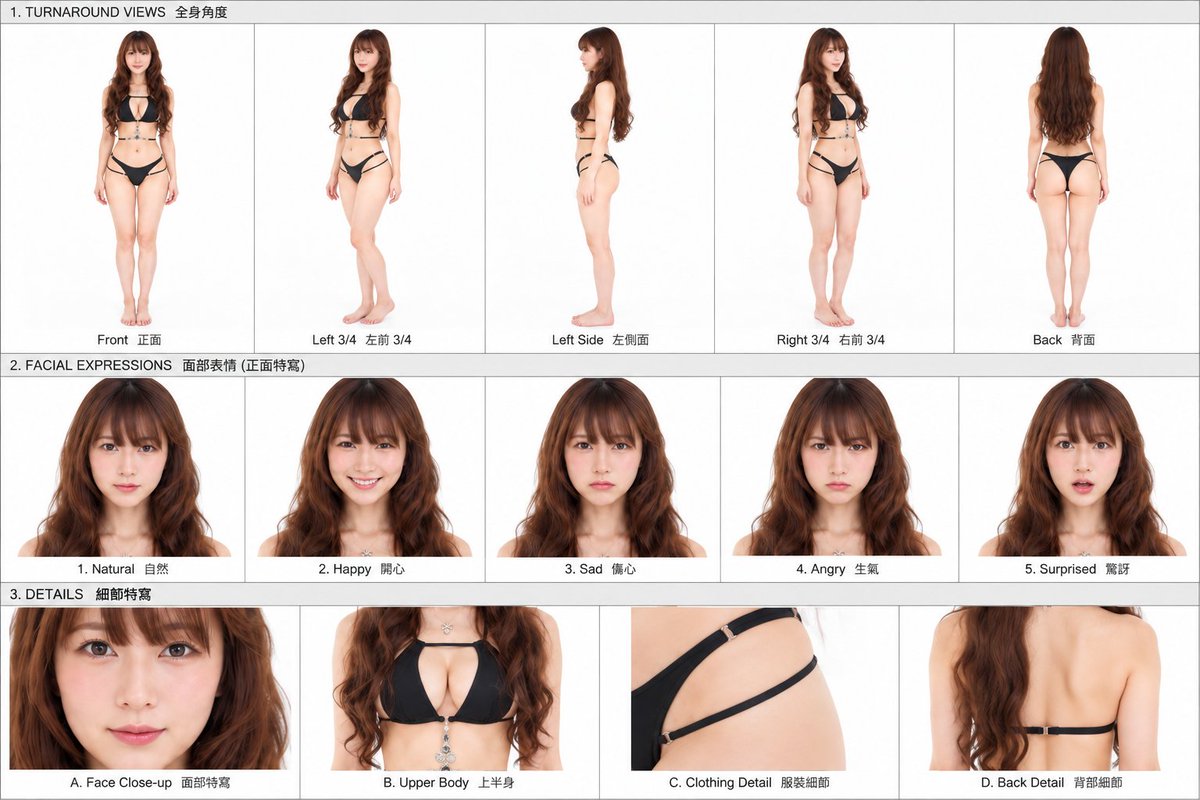Select the Angry expression portrait
Viewport: 1200px width, 800px height.
839,467
